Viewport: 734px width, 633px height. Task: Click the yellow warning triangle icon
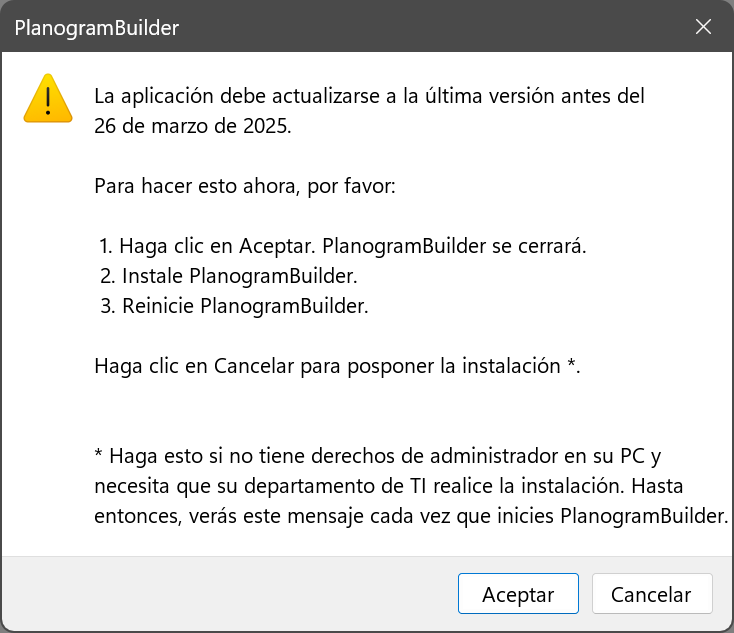pyautogui.click(x=48, y=99)
